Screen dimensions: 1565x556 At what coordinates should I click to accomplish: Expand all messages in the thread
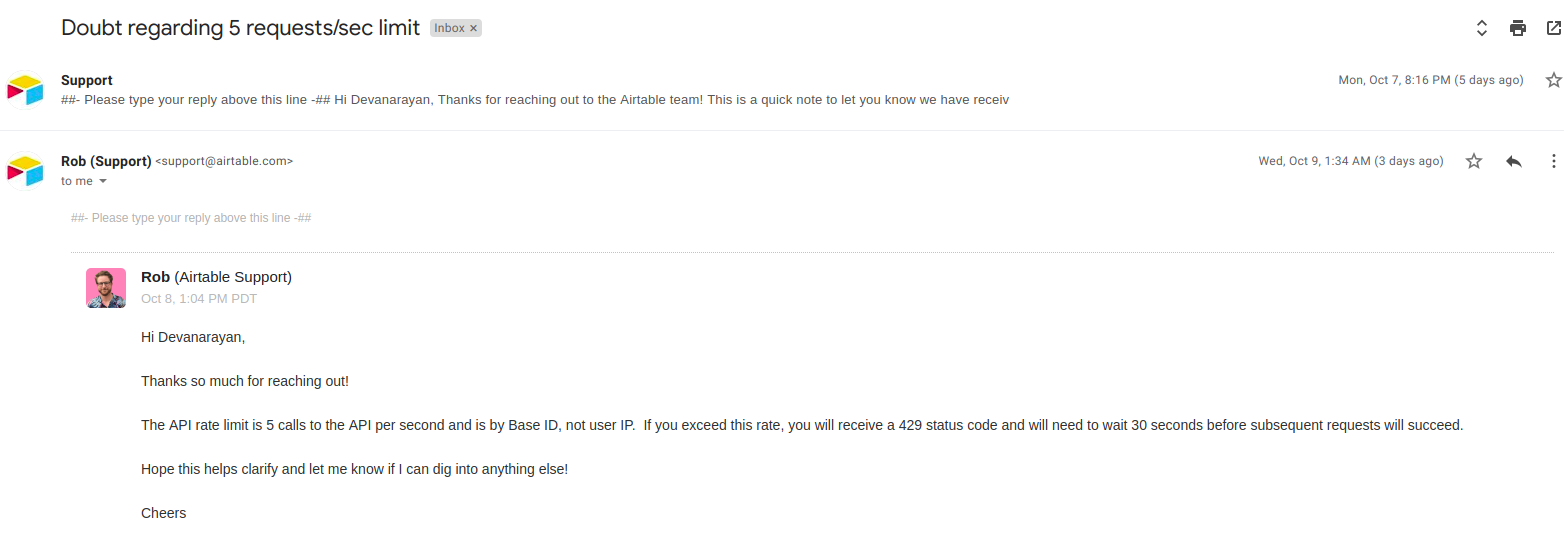point(1482,28)
